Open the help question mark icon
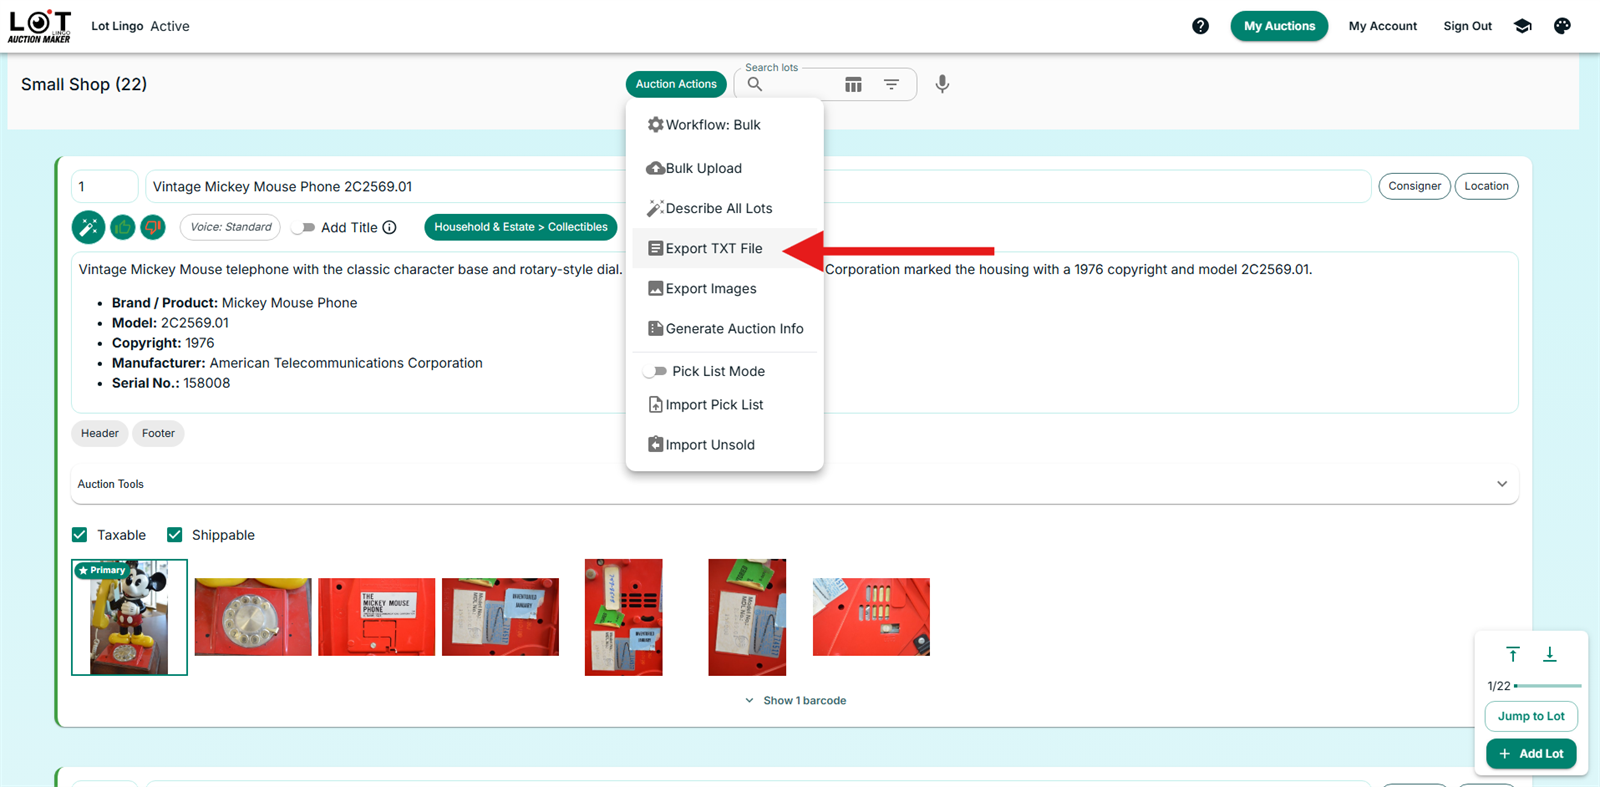This screenshot has height=787, width=1600. (1200, 26)
